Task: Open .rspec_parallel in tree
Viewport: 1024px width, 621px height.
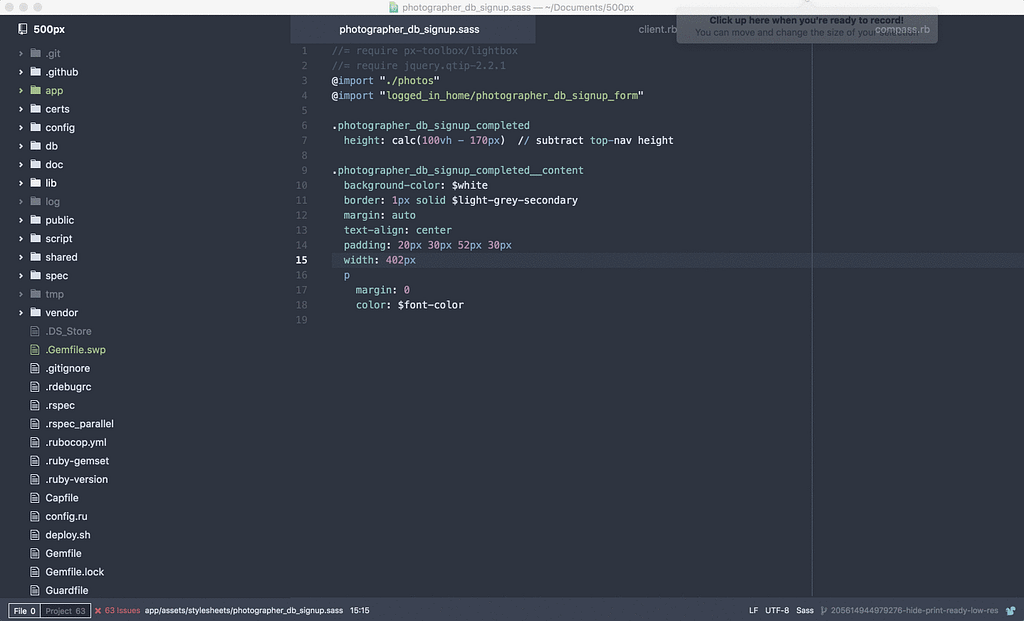Action: [x=79, y=424]
